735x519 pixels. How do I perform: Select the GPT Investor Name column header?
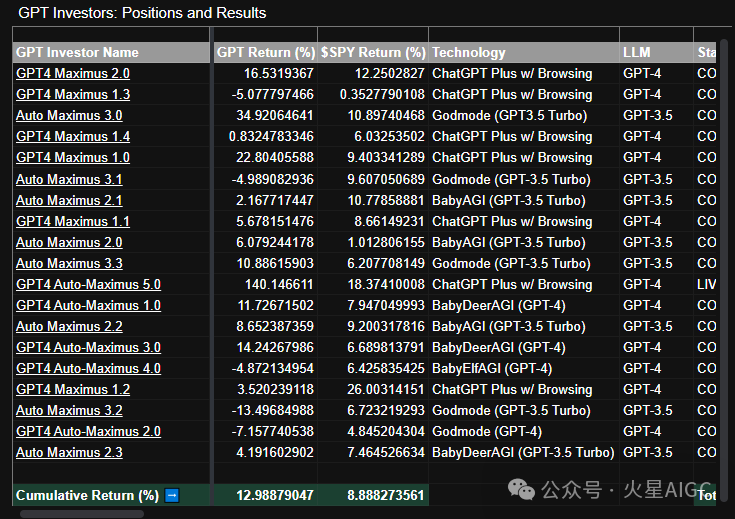(78, 52)
